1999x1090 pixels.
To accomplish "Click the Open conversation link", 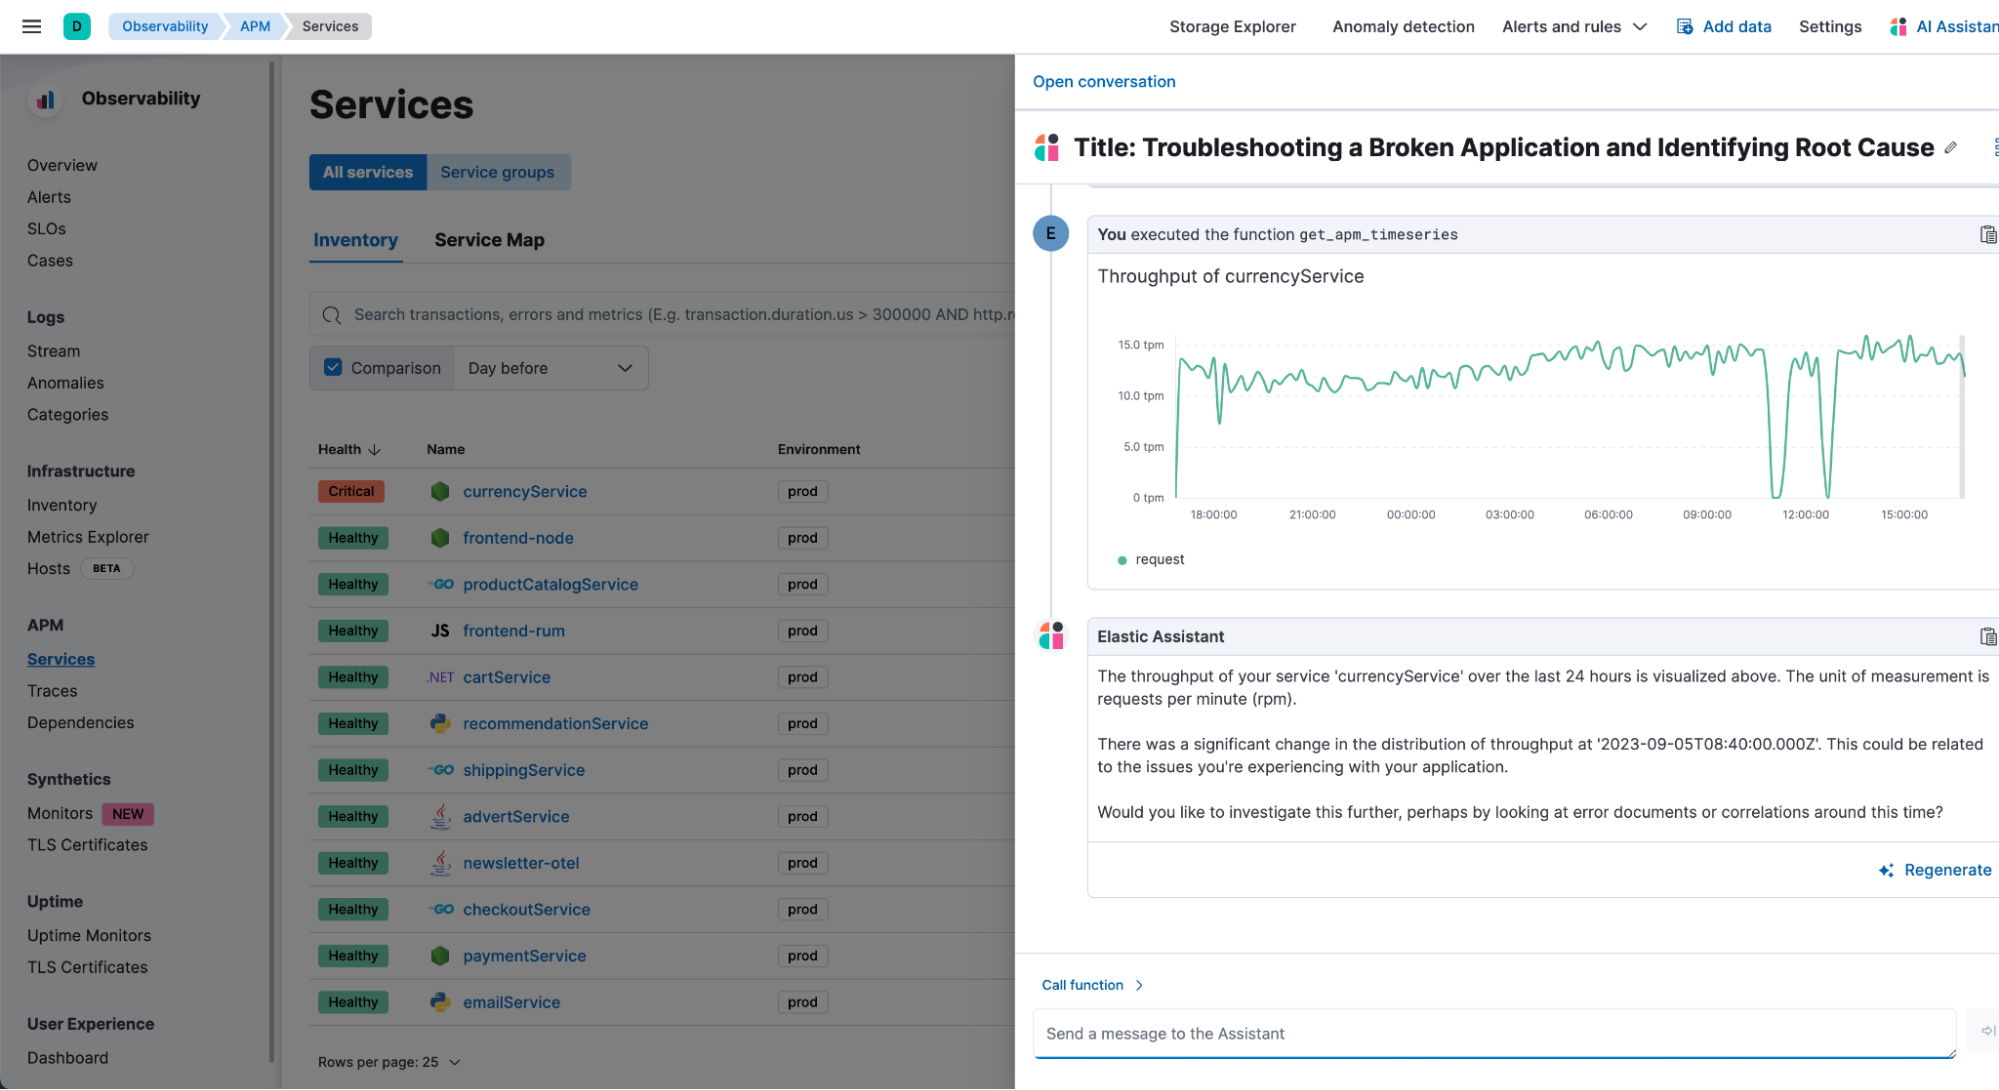I will pos(1104,81).
